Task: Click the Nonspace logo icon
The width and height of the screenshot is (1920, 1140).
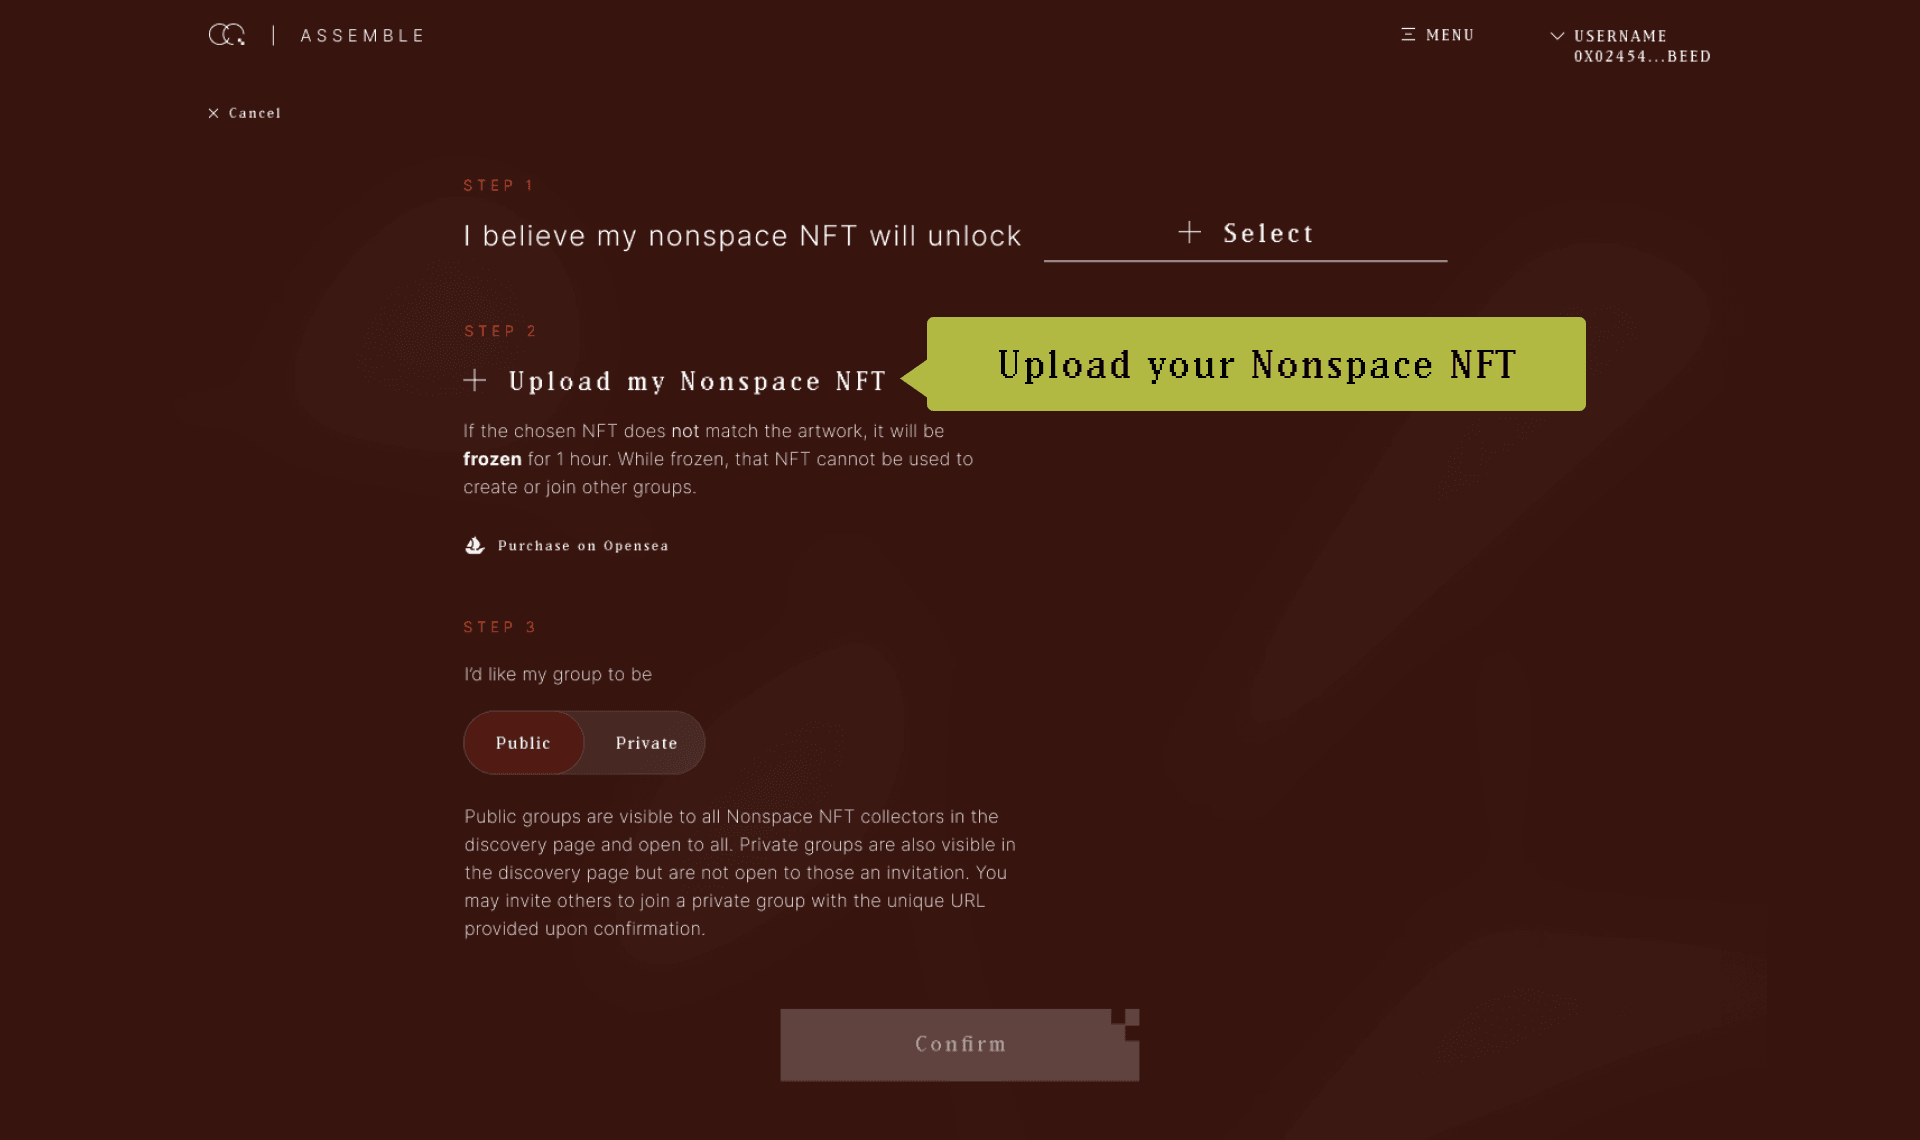Action: pos(227,35)
